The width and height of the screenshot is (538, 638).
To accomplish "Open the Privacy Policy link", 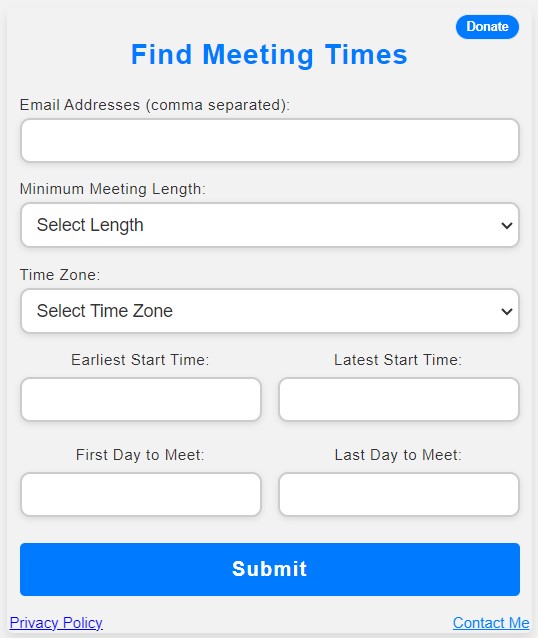I will [56, 623].
